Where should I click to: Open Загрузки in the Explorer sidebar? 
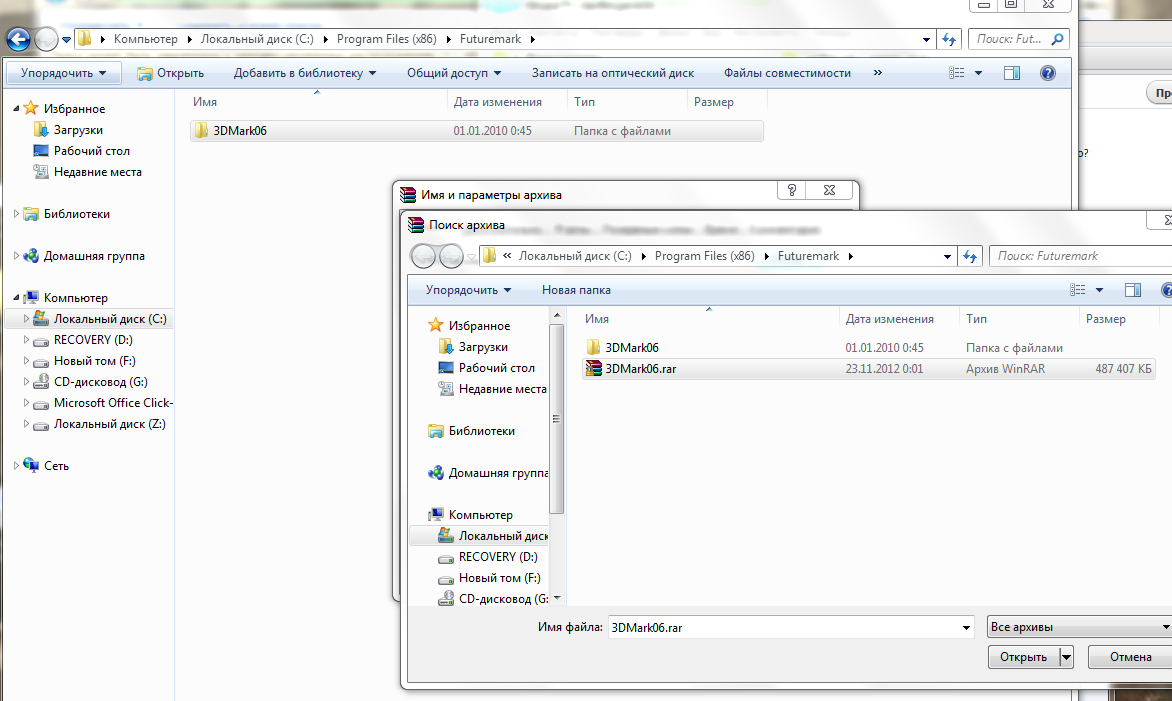78,130
